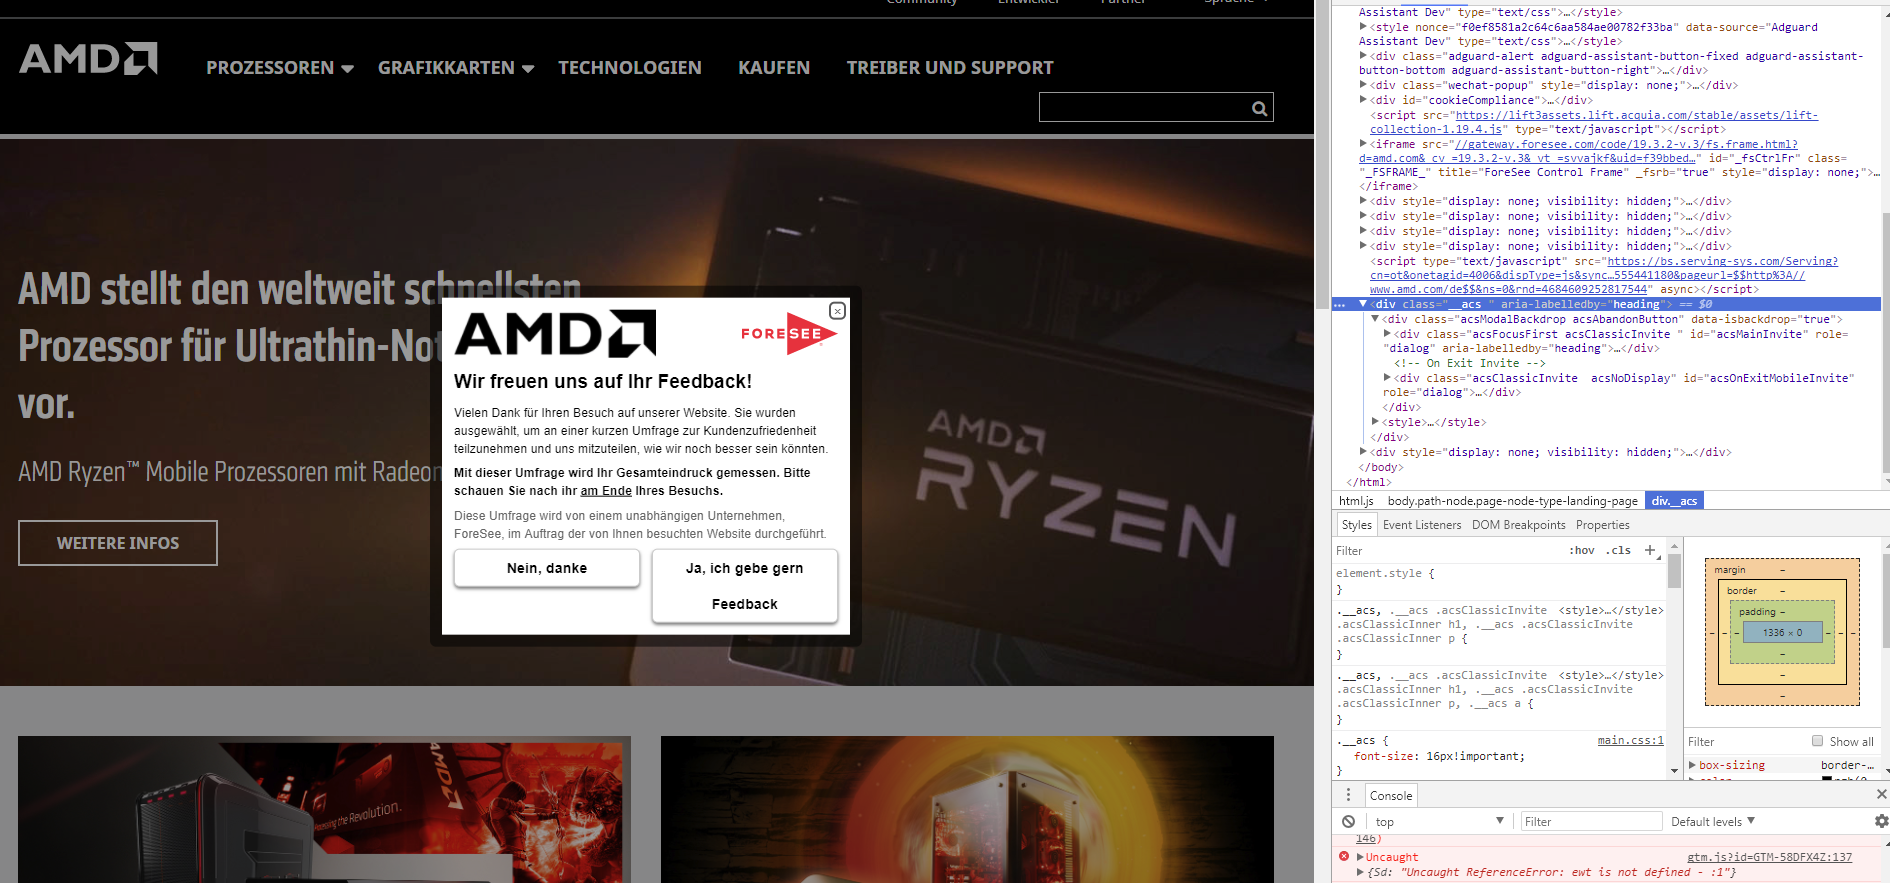Image resolution: width=1890 pixels, height=883 pixels.
Task: Toggle :hov element state panel
Action: point(1582,550)
